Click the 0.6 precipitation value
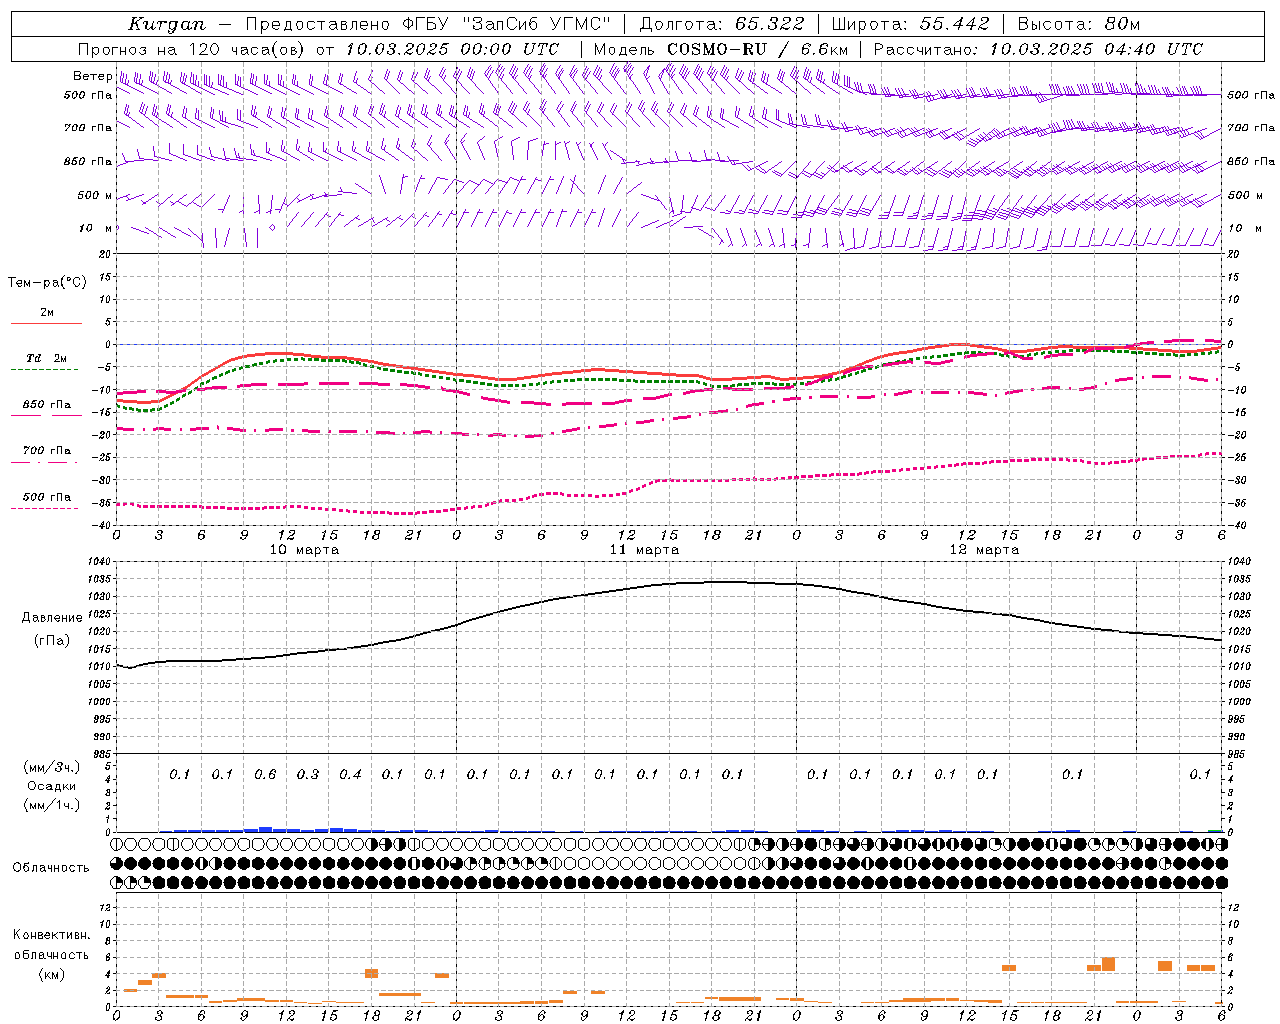The height and width of the screenshot is (1024, 1280). [265, 774]
